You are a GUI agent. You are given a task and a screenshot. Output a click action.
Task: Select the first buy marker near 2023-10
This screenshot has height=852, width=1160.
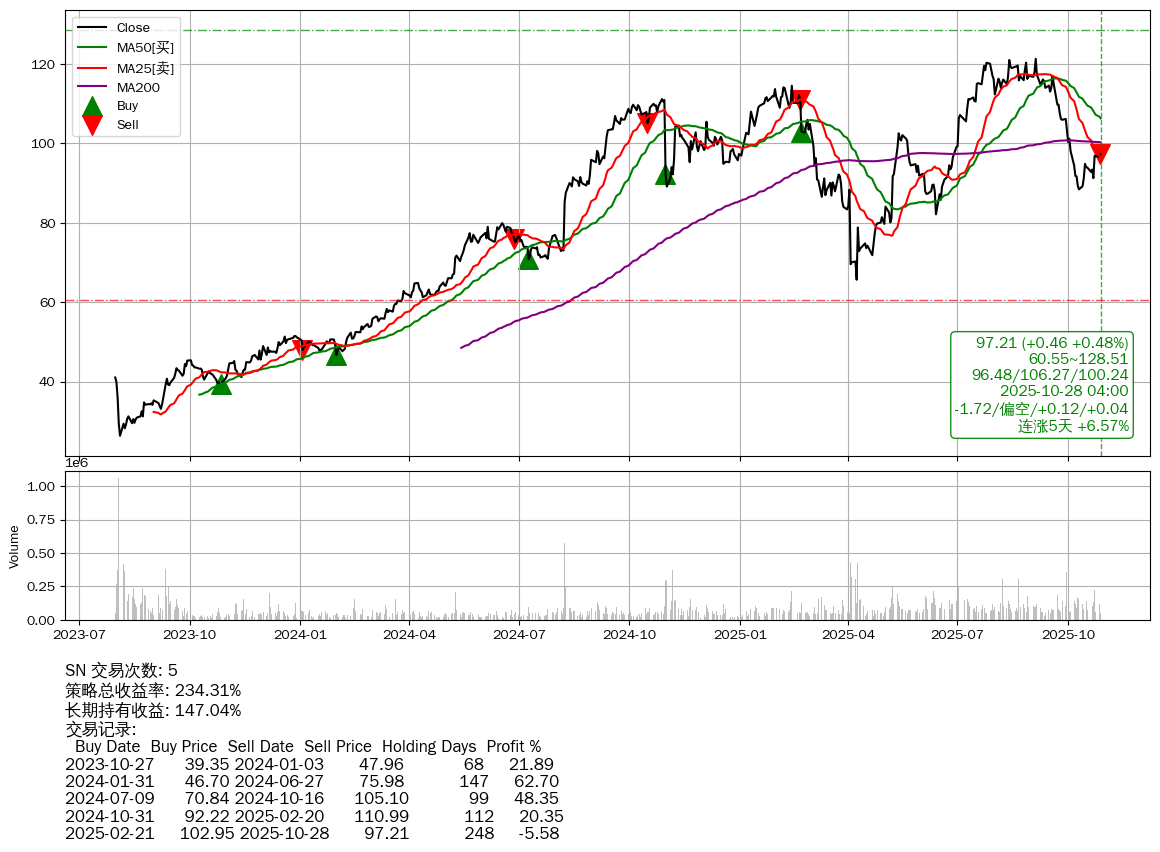(x=221, y=384)
